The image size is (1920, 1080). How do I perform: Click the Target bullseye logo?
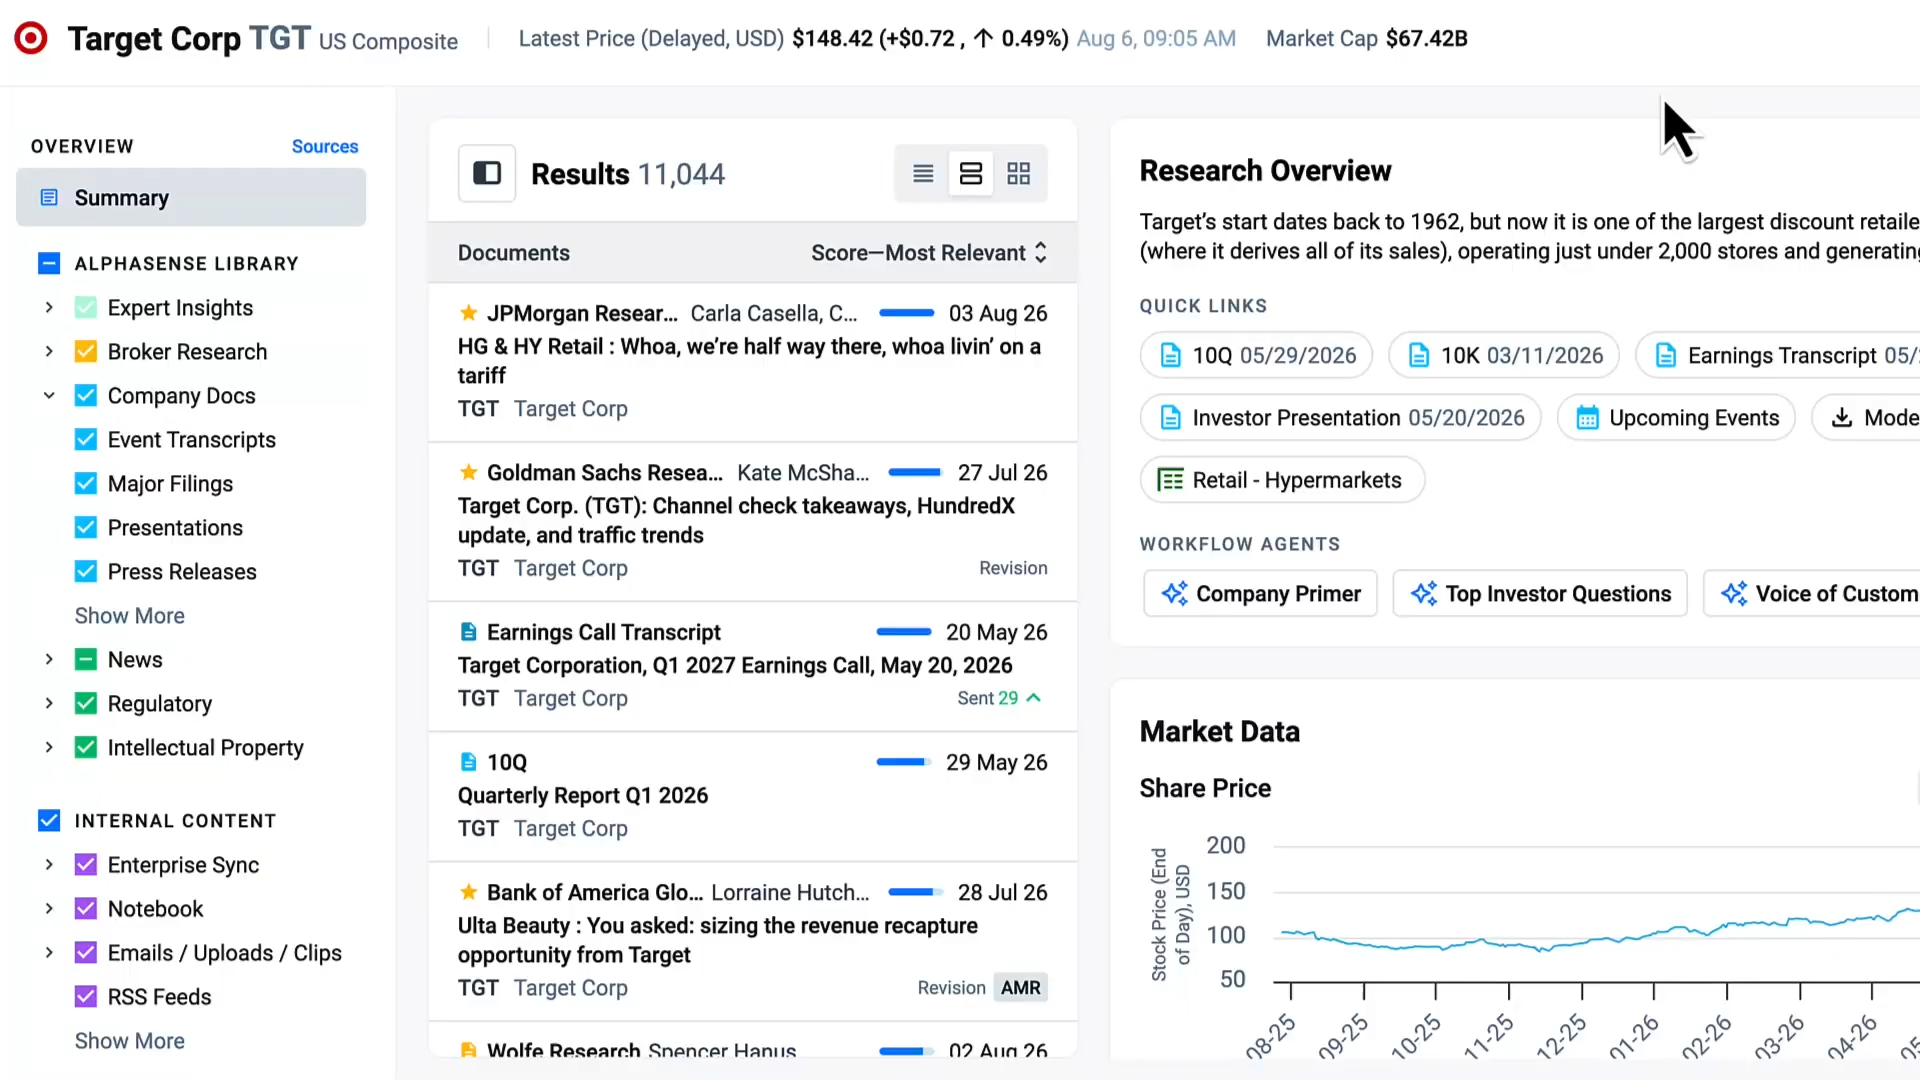[31, 38]
